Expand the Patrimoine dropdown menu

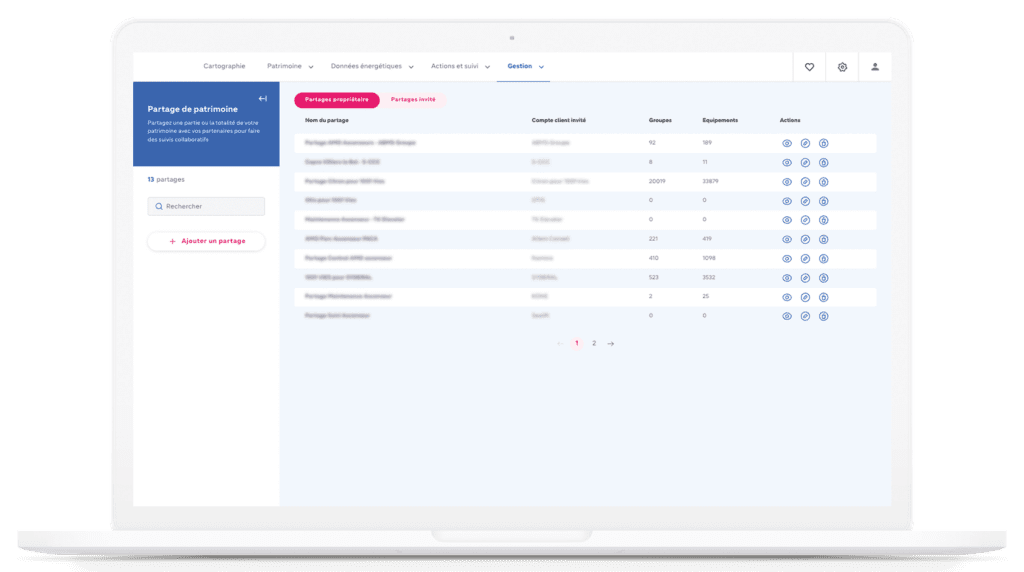291,67
